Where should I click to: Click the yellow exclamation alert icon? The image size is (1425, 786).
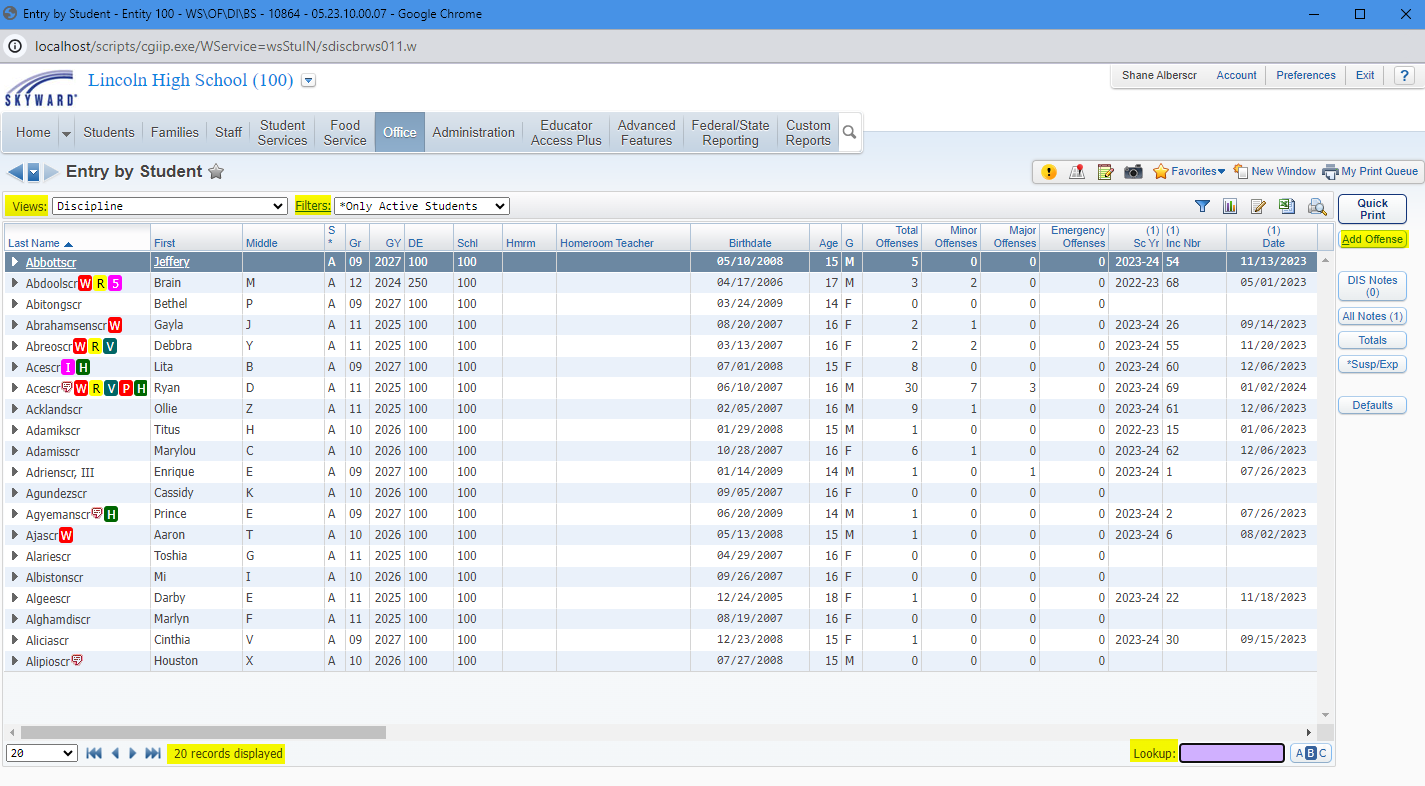[1048, 172]
